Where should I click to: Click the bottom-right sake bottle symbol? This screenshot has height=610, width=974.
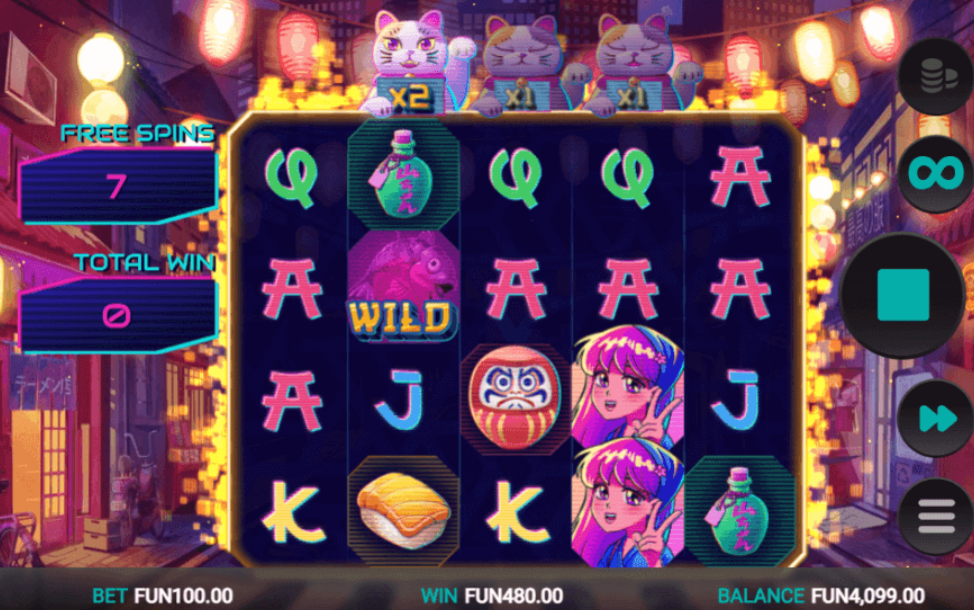[739, 511]
